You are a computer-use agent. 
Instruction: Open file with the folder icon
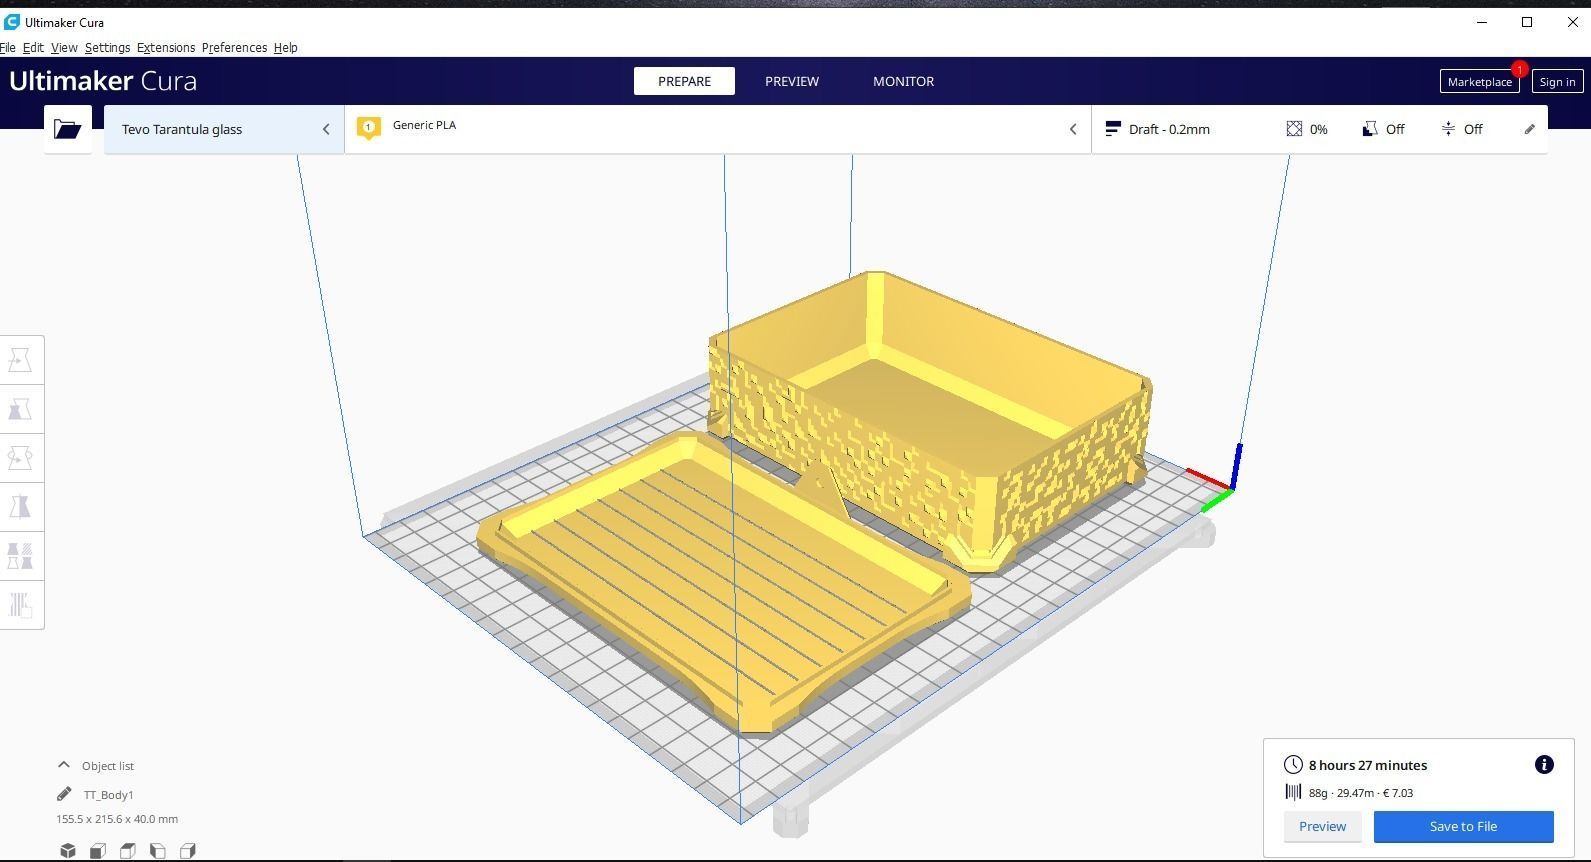click(x=68, y=129)
